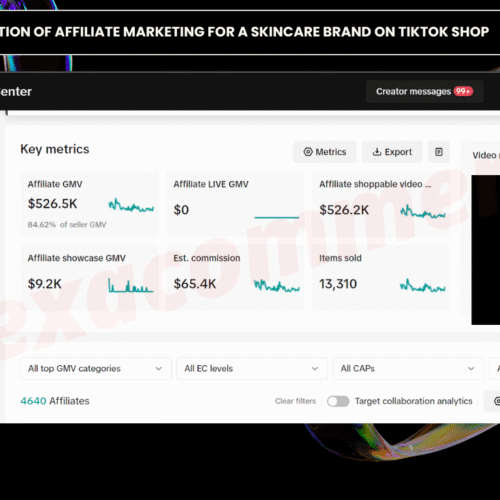Image resolution: width=500 pixels, height=500 pixels.
Task: Click chevron of All CAPs
Action: pyautogui.click(x=471, y=369)
